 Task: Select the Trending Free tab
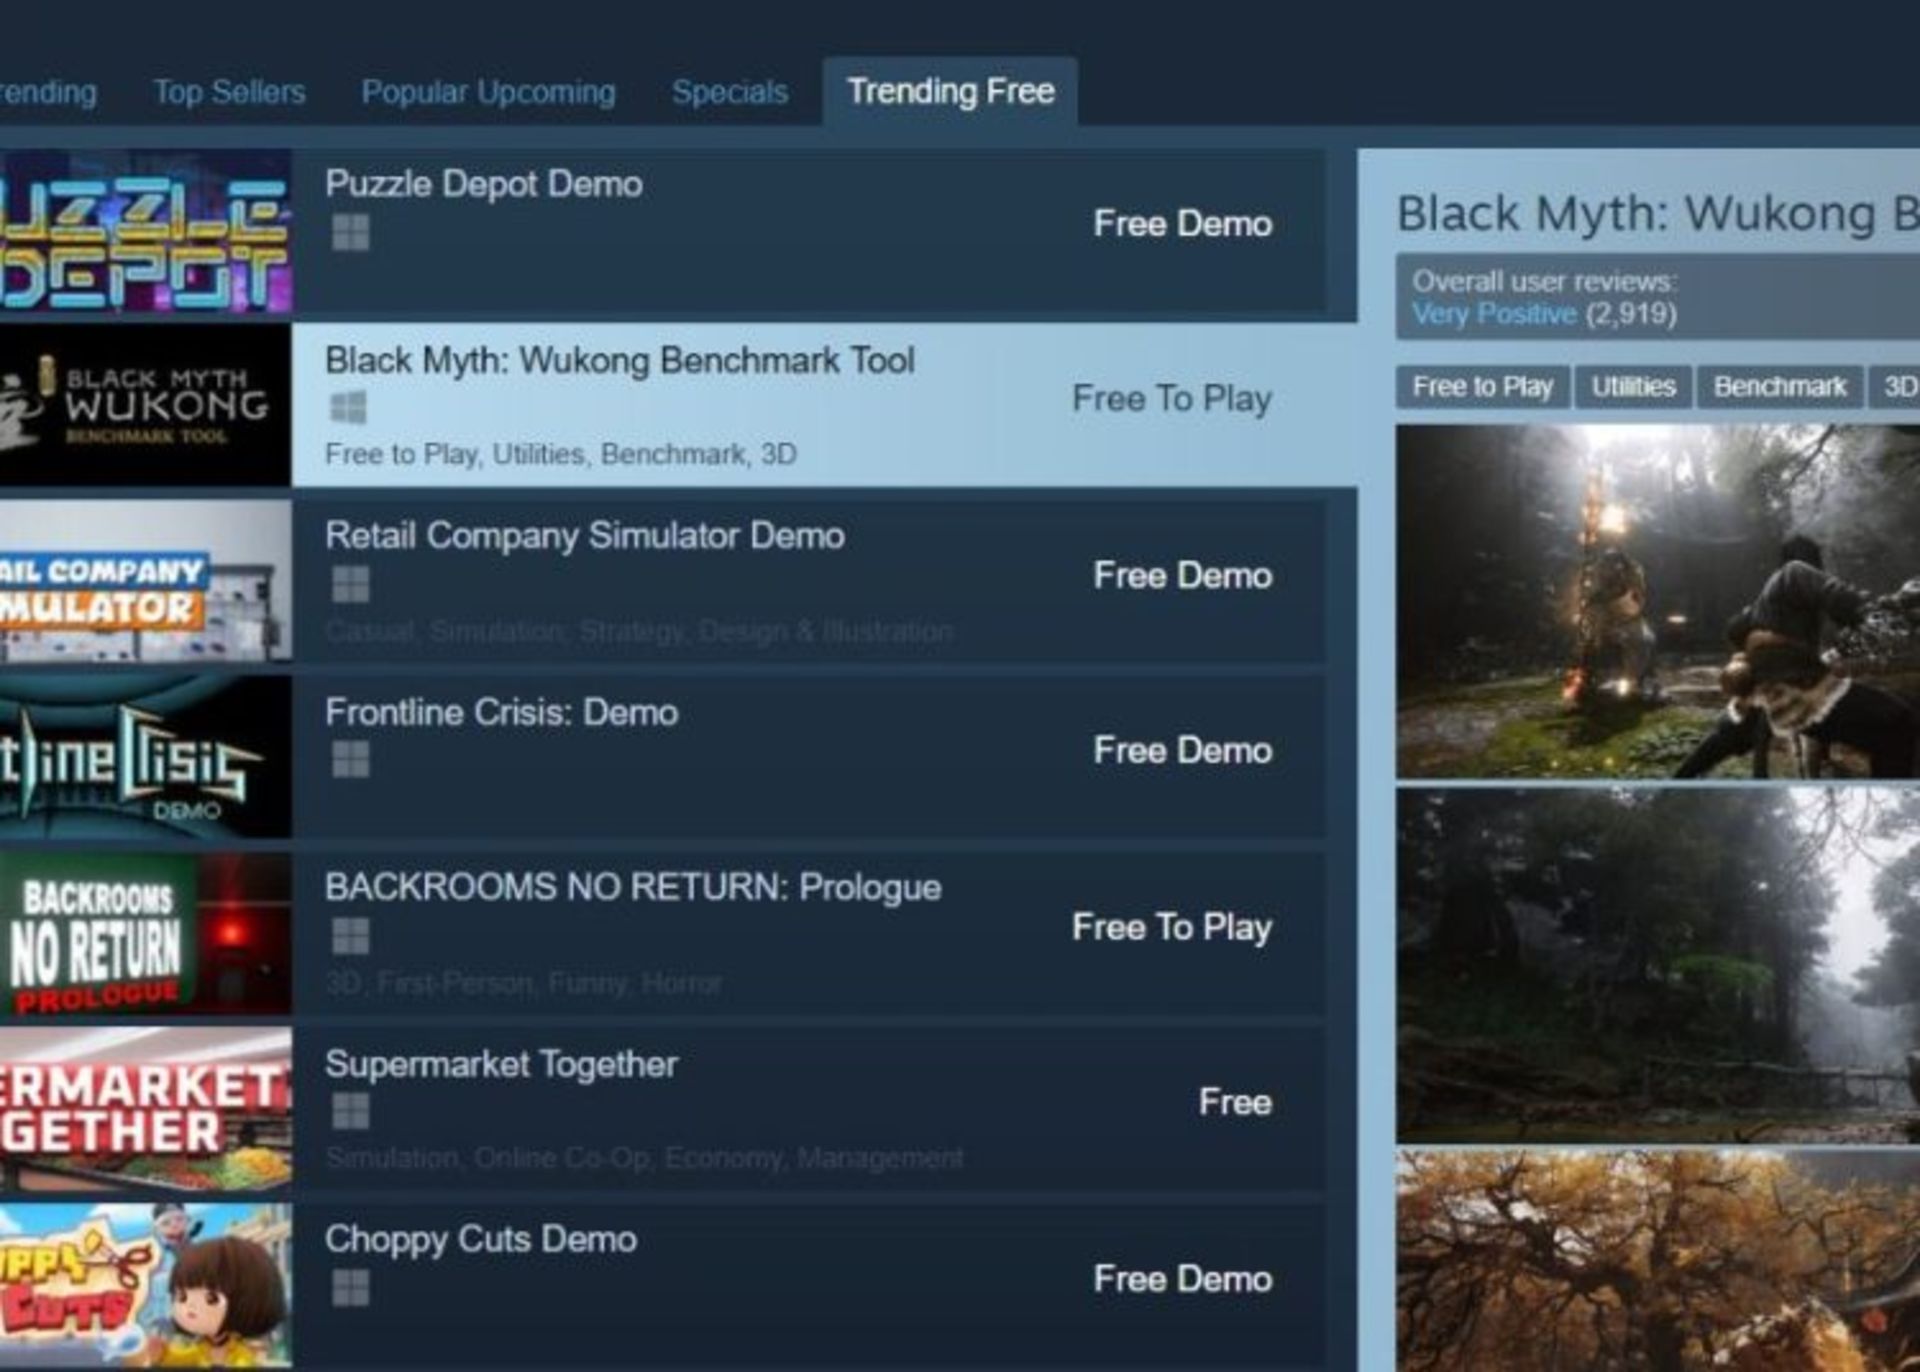[950, 92]
